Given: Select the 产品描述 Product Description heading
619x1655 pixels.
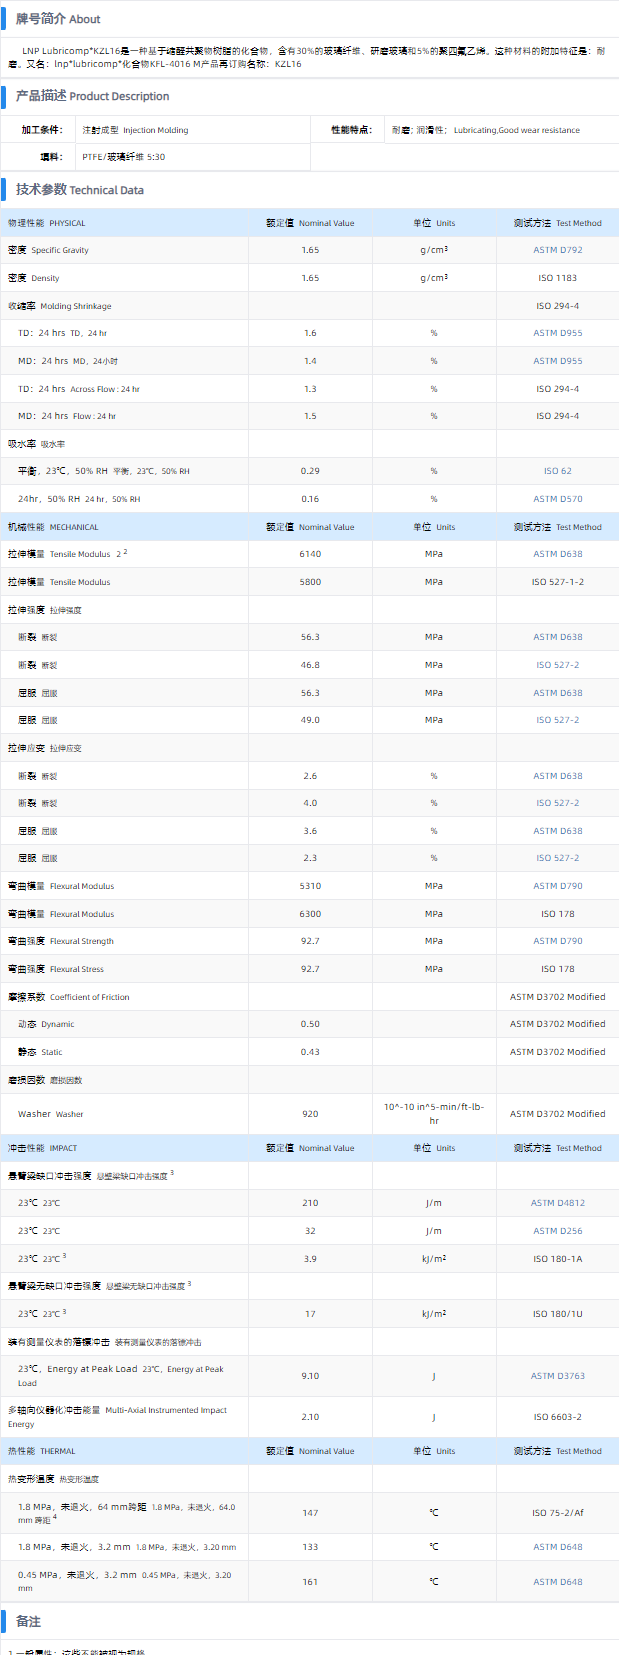Looking at the screenshot, I should coord(92,96).
